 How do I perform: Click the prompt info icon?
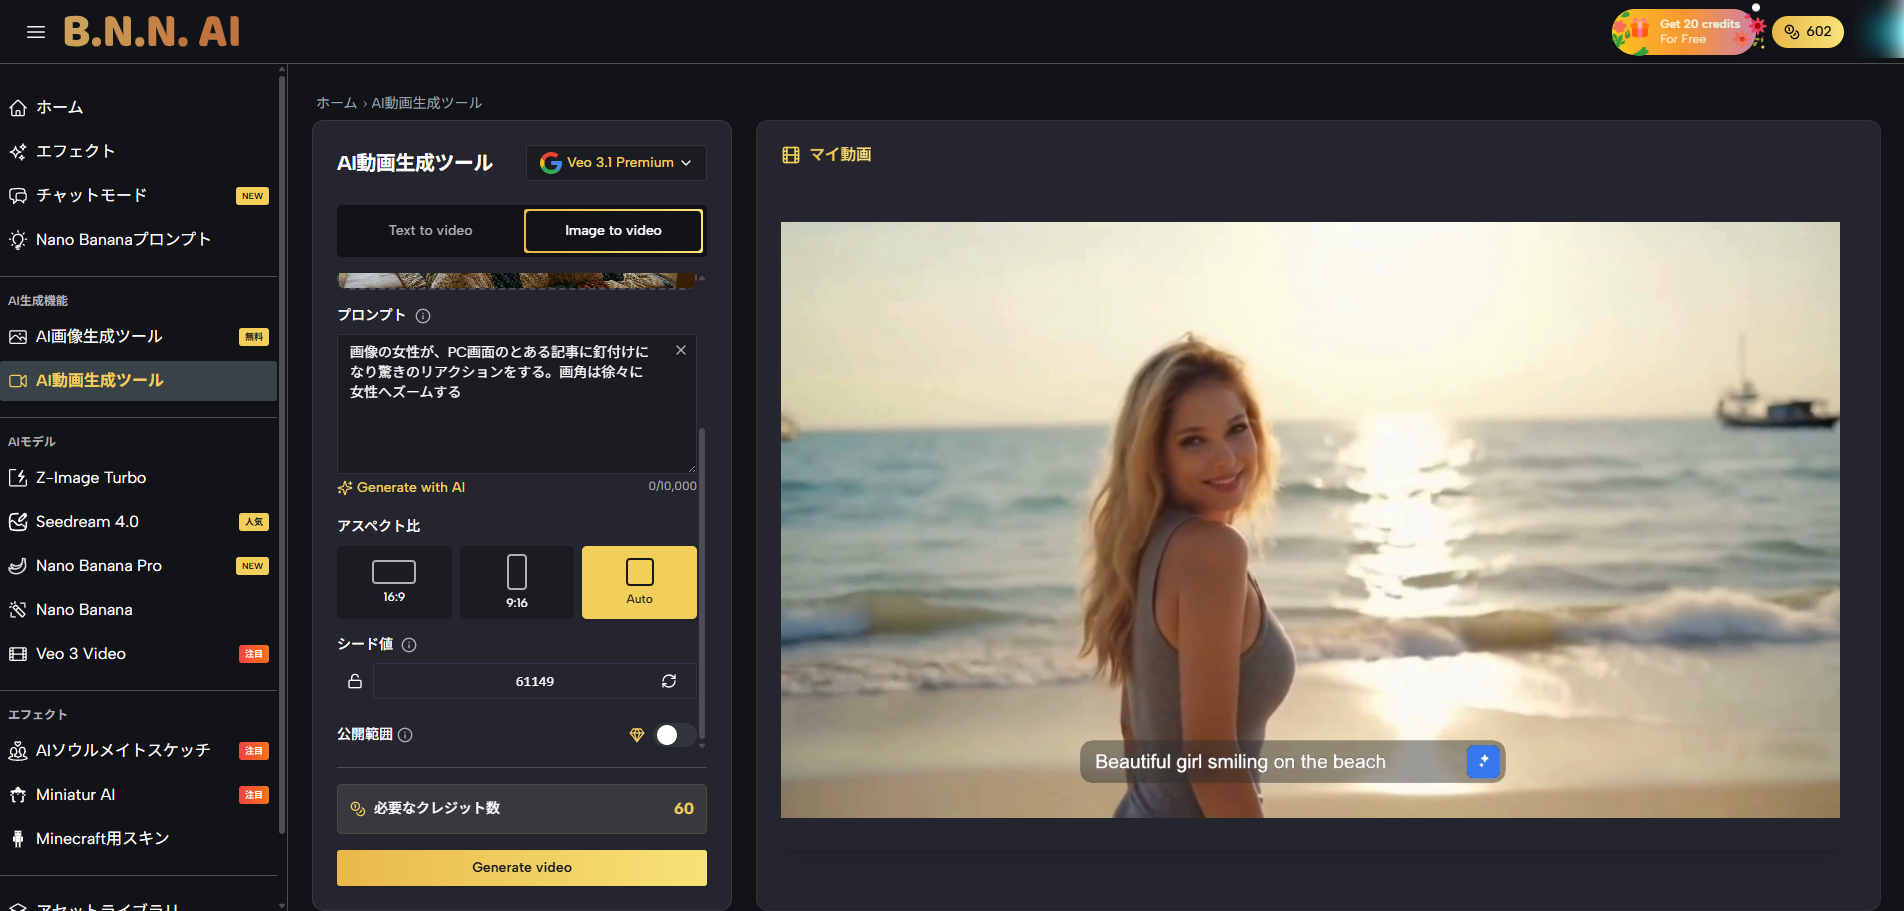pos(423,316)
